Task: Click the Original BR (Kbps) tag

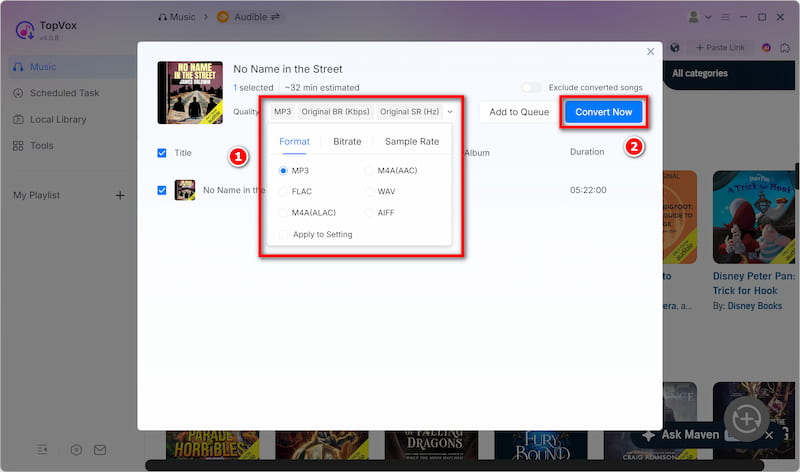Action: coord(335,112)
